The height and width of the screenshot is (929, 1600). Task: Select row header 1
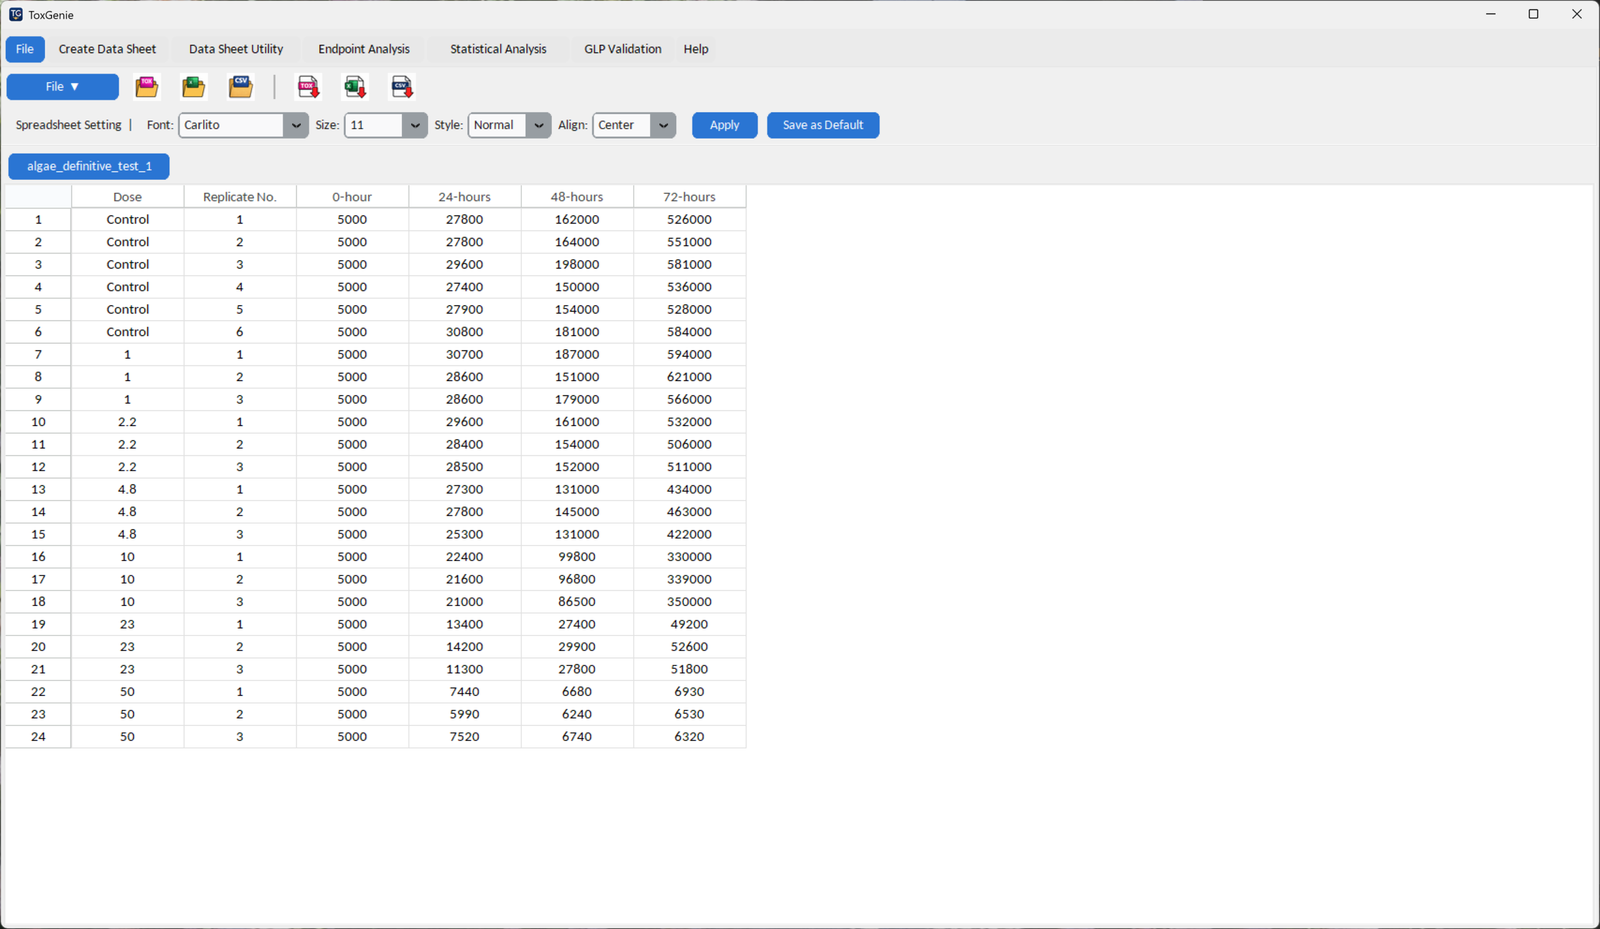point(38,220)
